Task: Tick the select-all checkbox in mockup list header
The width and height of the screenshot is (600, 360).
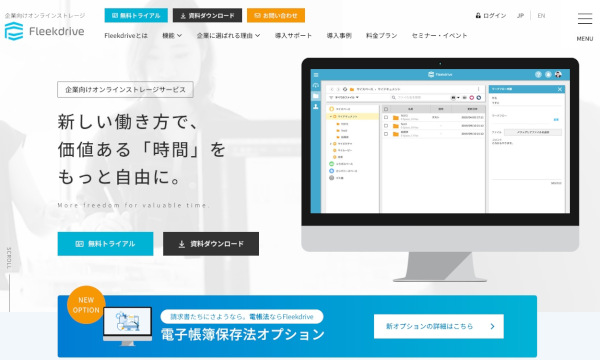Action: click(x=386, y=109)
